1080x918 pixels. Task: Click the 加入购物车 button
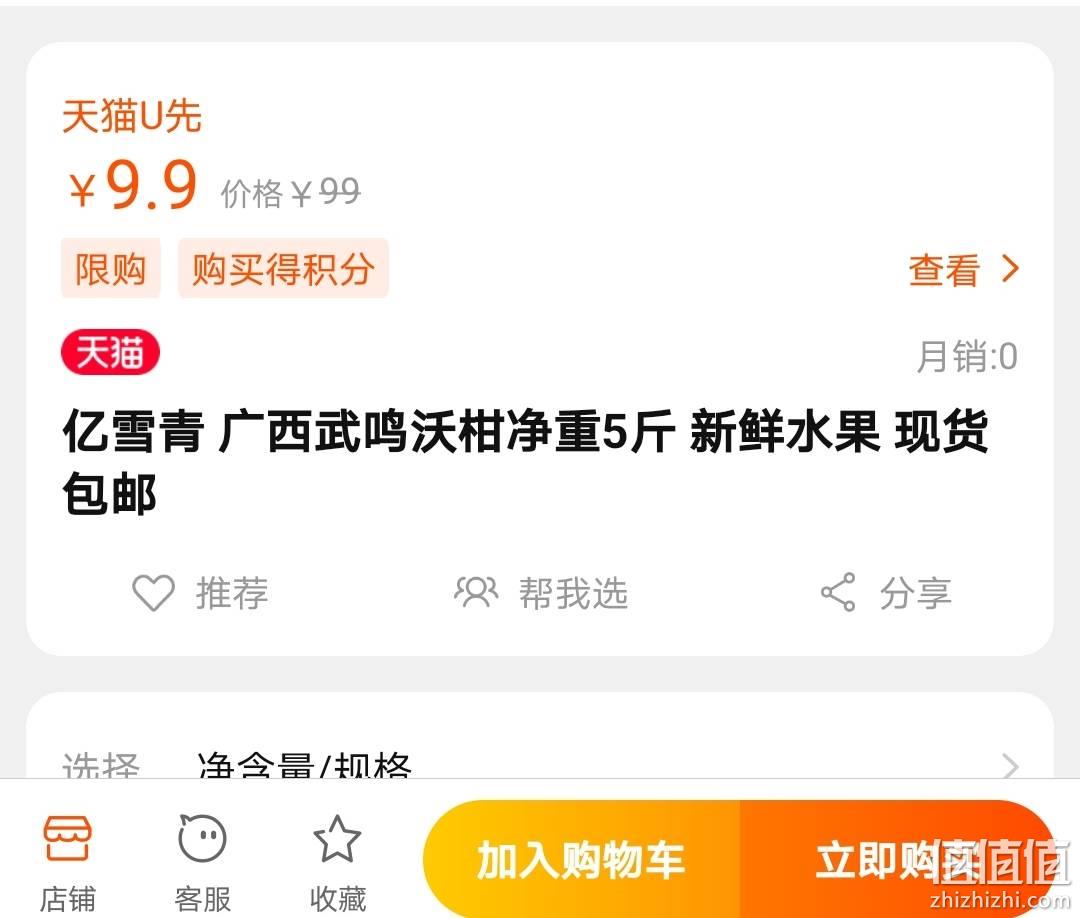[581, 859]
